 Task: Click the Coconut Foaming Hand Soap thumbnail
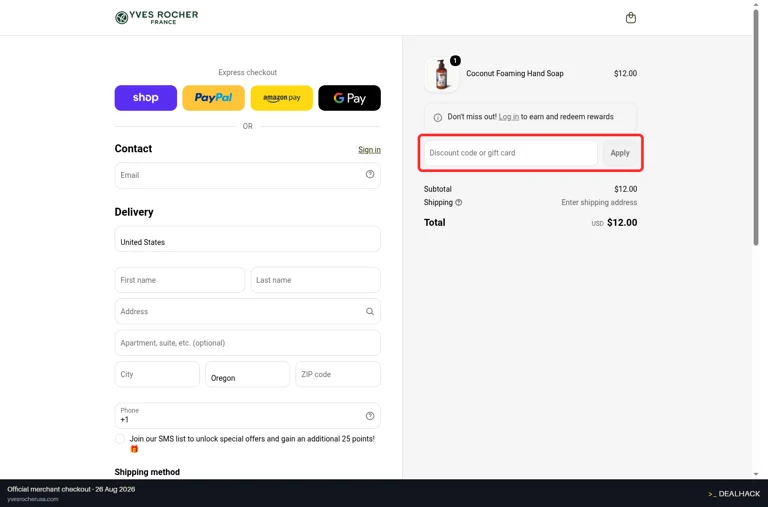coord(441,74)
